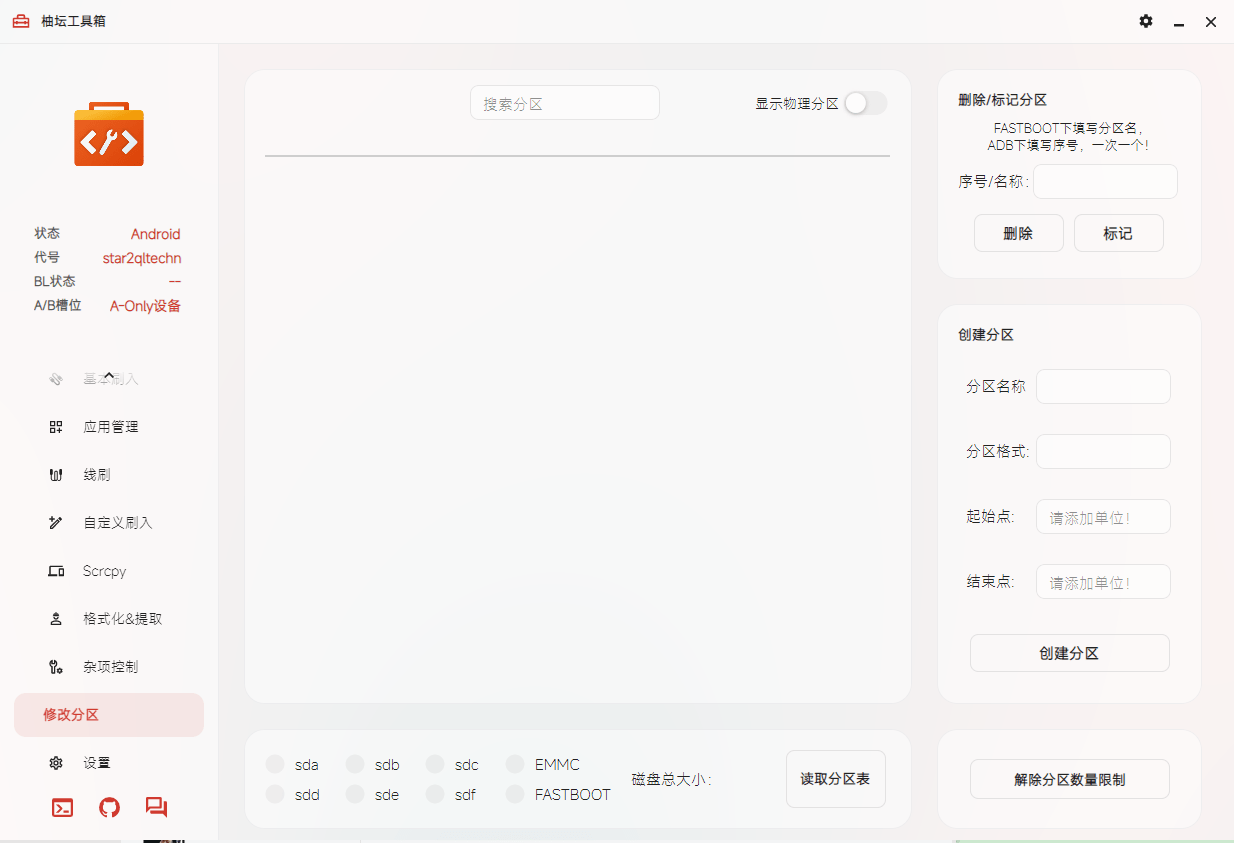Click the 搜索分区 search input field
The width and height of the screenshot is (1234, 843).
564,102
